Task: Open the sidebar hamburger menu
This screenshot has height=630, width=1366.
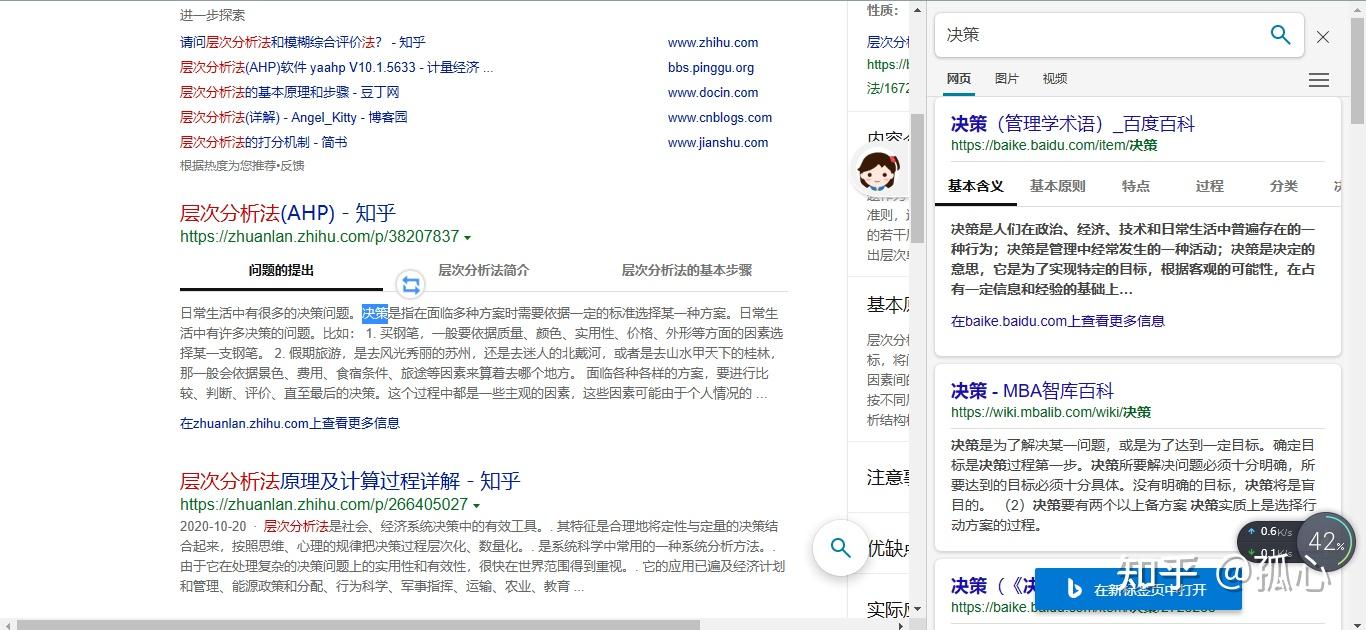Action: point(1319,80)
